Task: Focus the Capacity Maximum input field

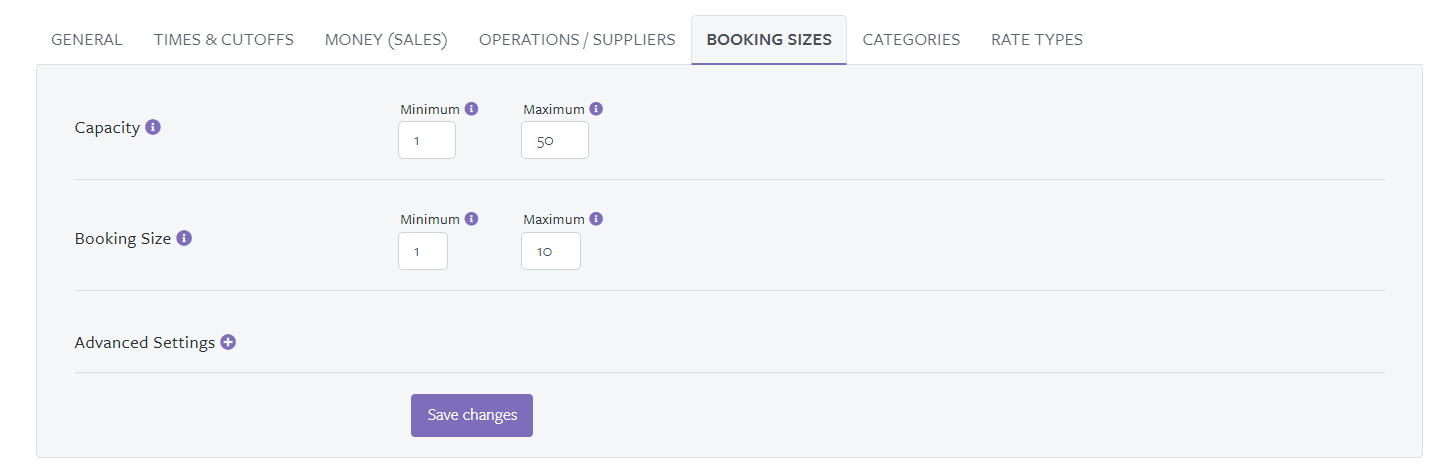Action: 554,141
